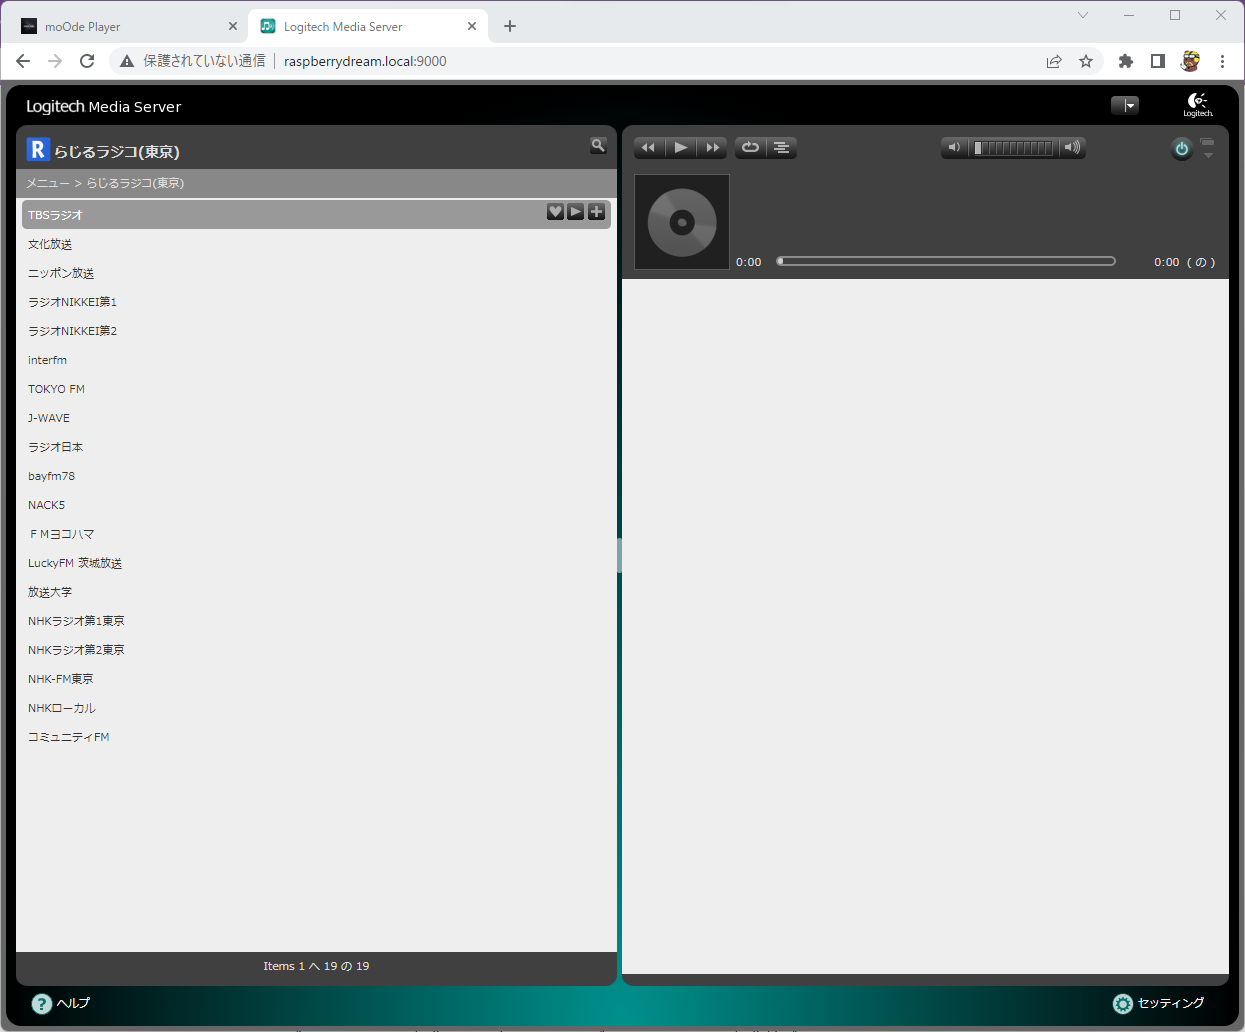Play TBSラジオ with its row play icon

576,211
